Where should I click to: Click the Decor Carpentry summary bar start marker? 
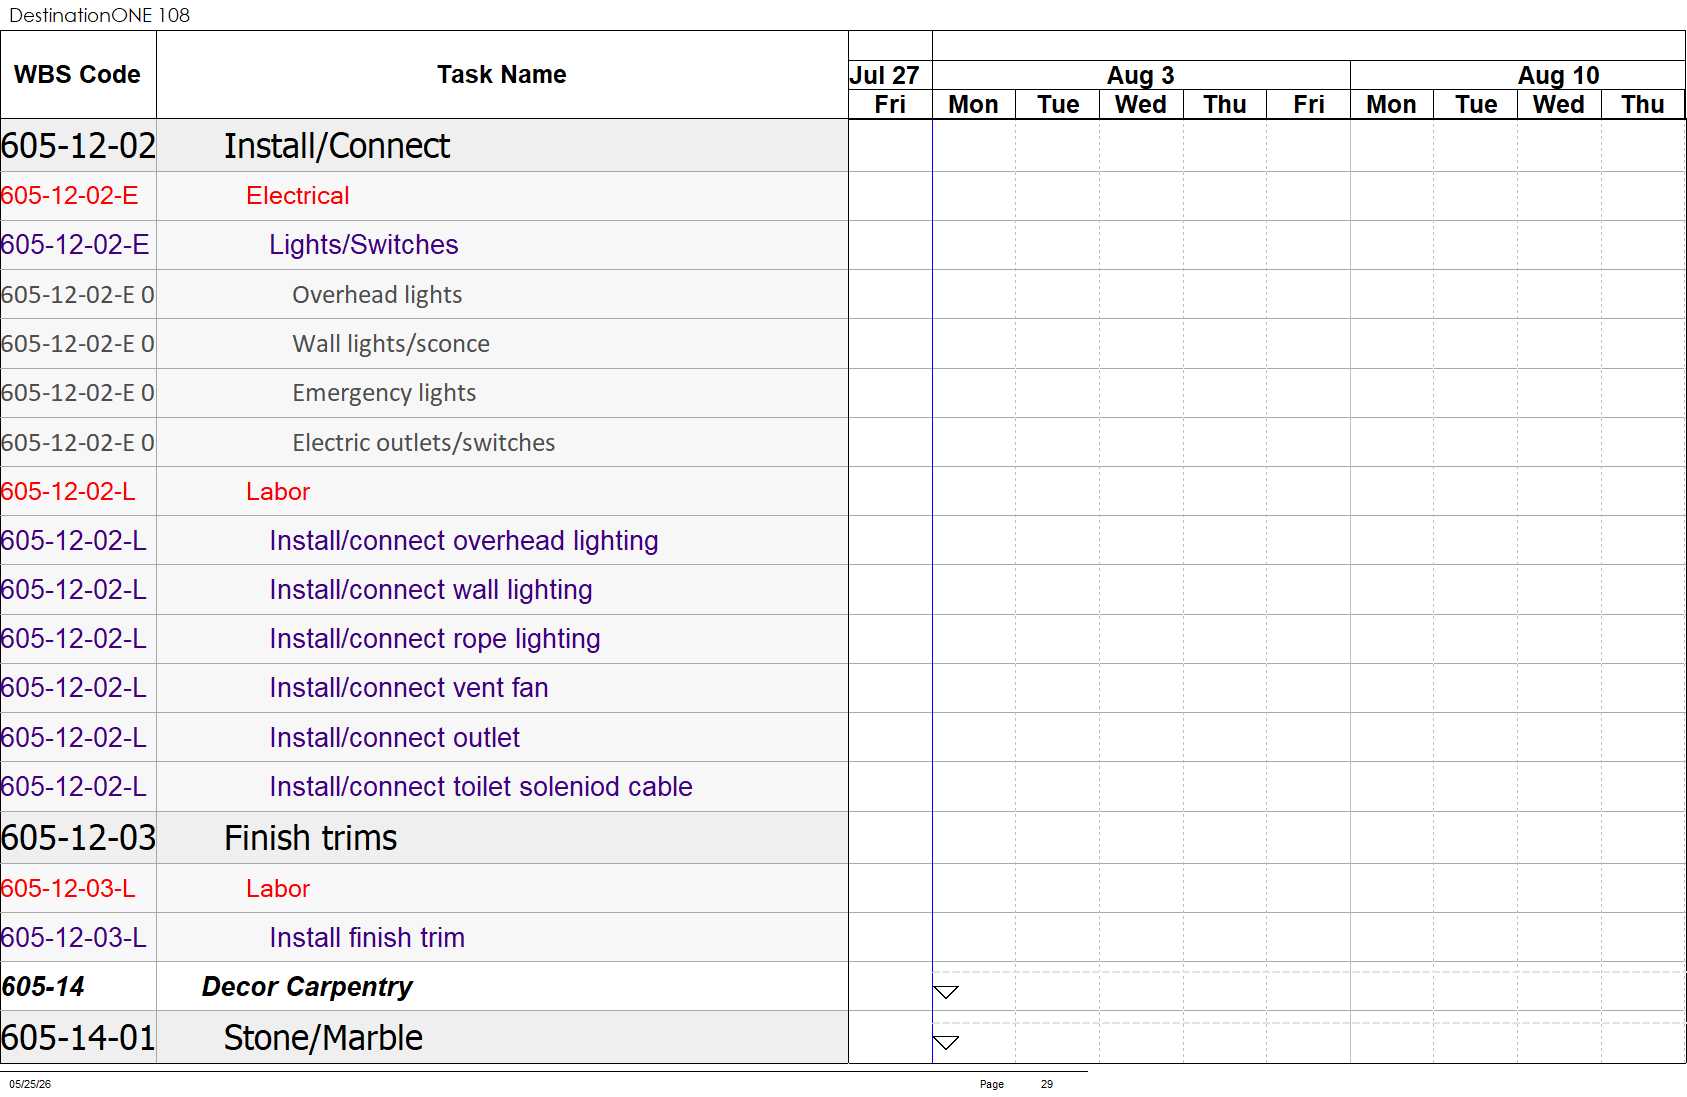click(x=946, y=992)
